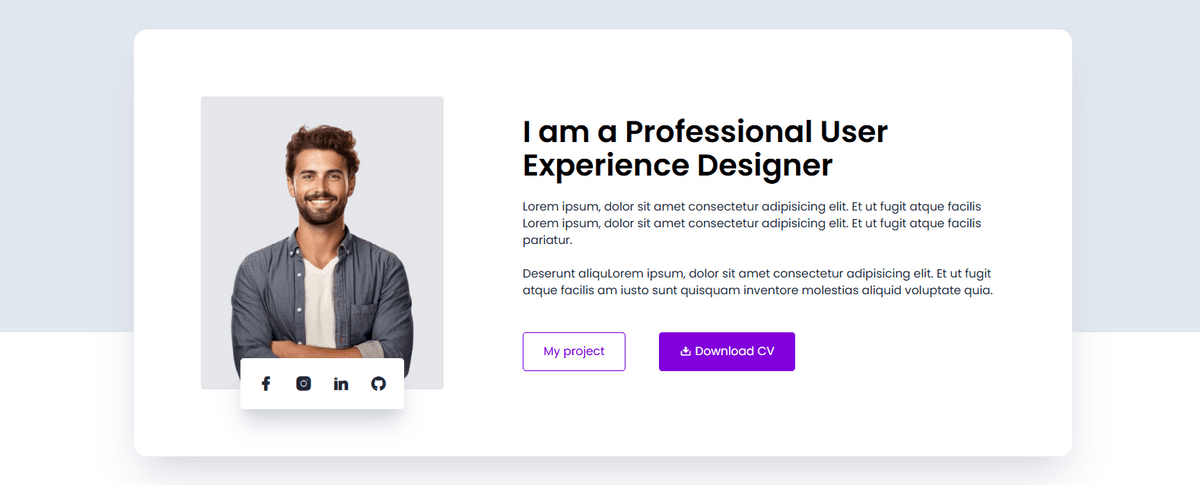Click the download arrow icon in Download CV
The height and width of the screenshot is (485, 1200).
coord(685,351)
